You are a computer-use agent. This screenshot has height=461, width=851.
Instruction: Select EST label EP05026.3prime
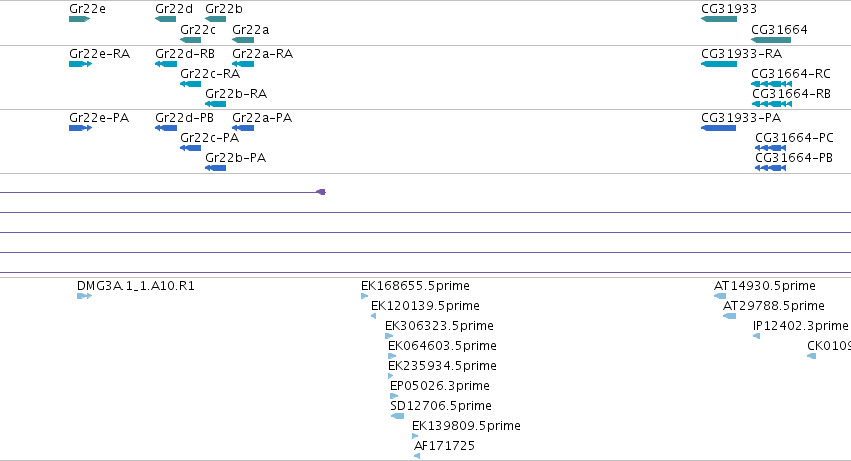pyautogui.click(x=440, y=387)
